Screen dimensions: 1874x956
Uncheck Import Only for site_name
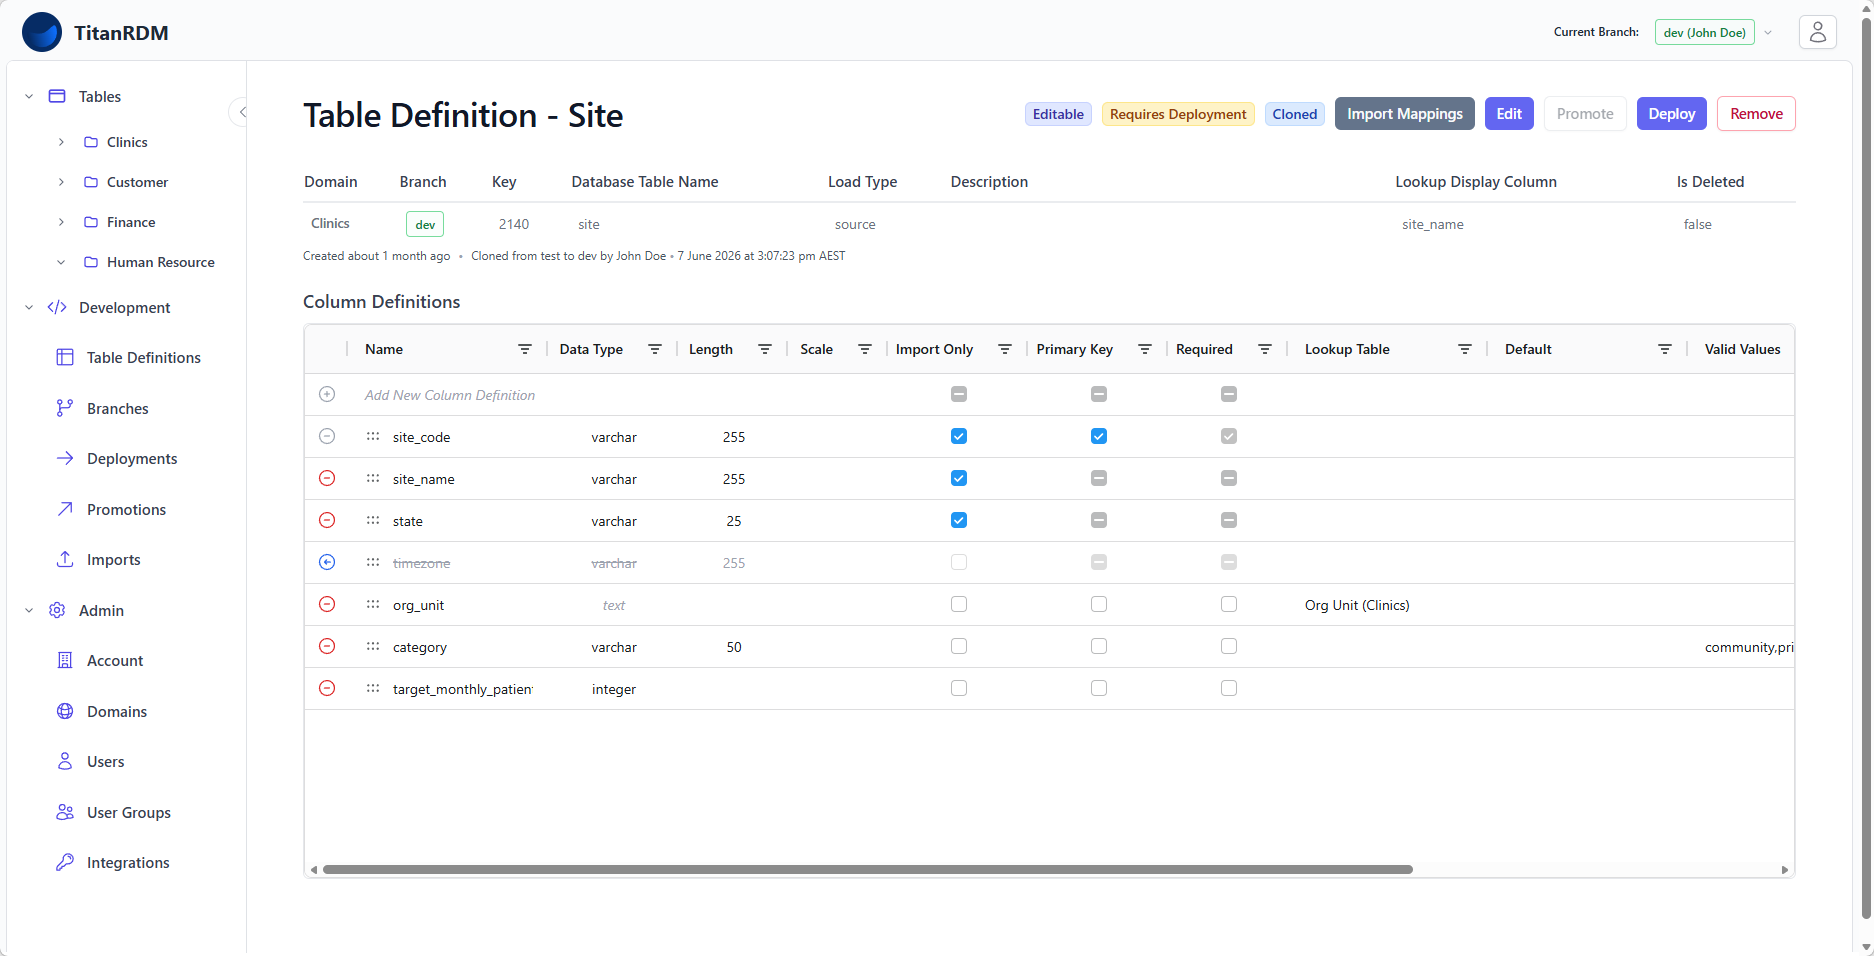(959, 478)
